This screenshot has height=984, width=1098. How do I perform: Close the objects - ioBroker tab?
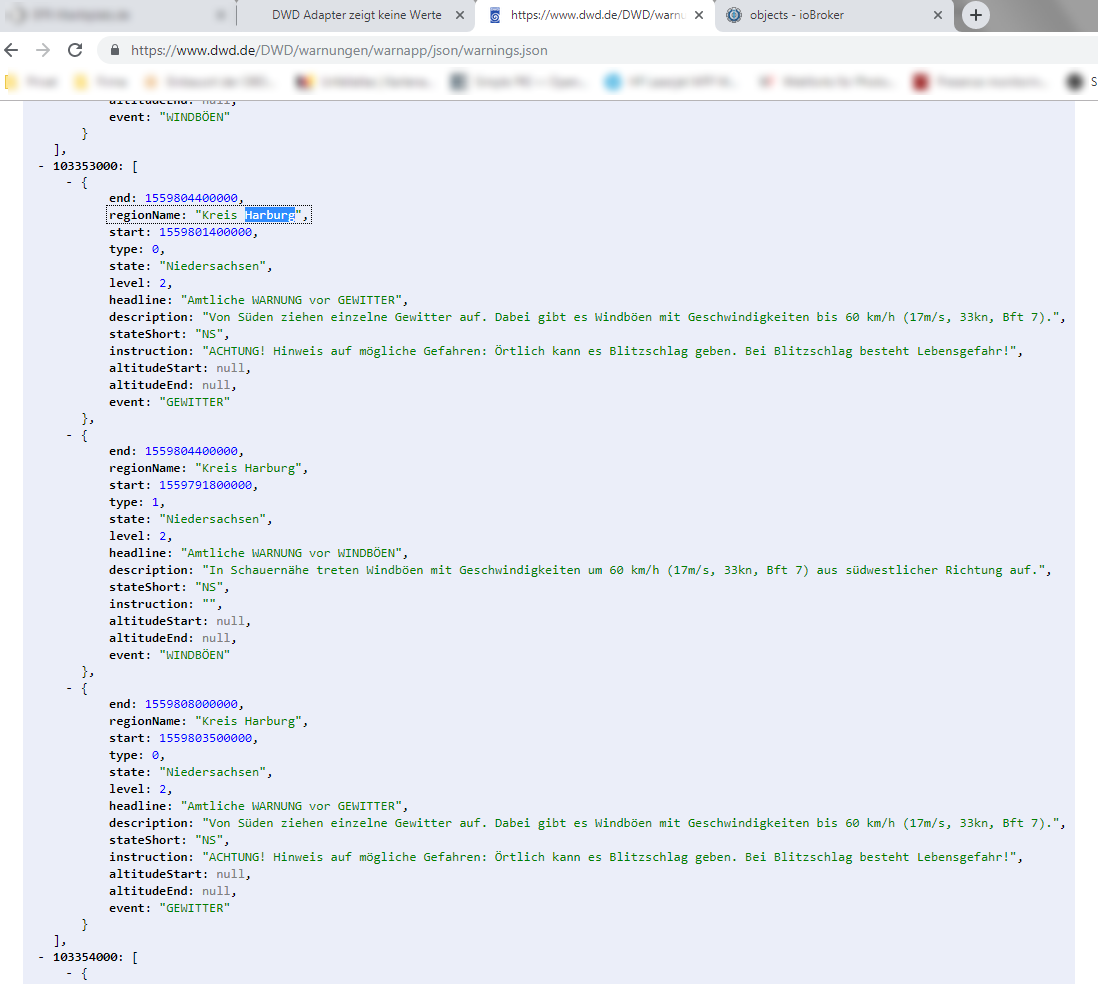[938, 15]
